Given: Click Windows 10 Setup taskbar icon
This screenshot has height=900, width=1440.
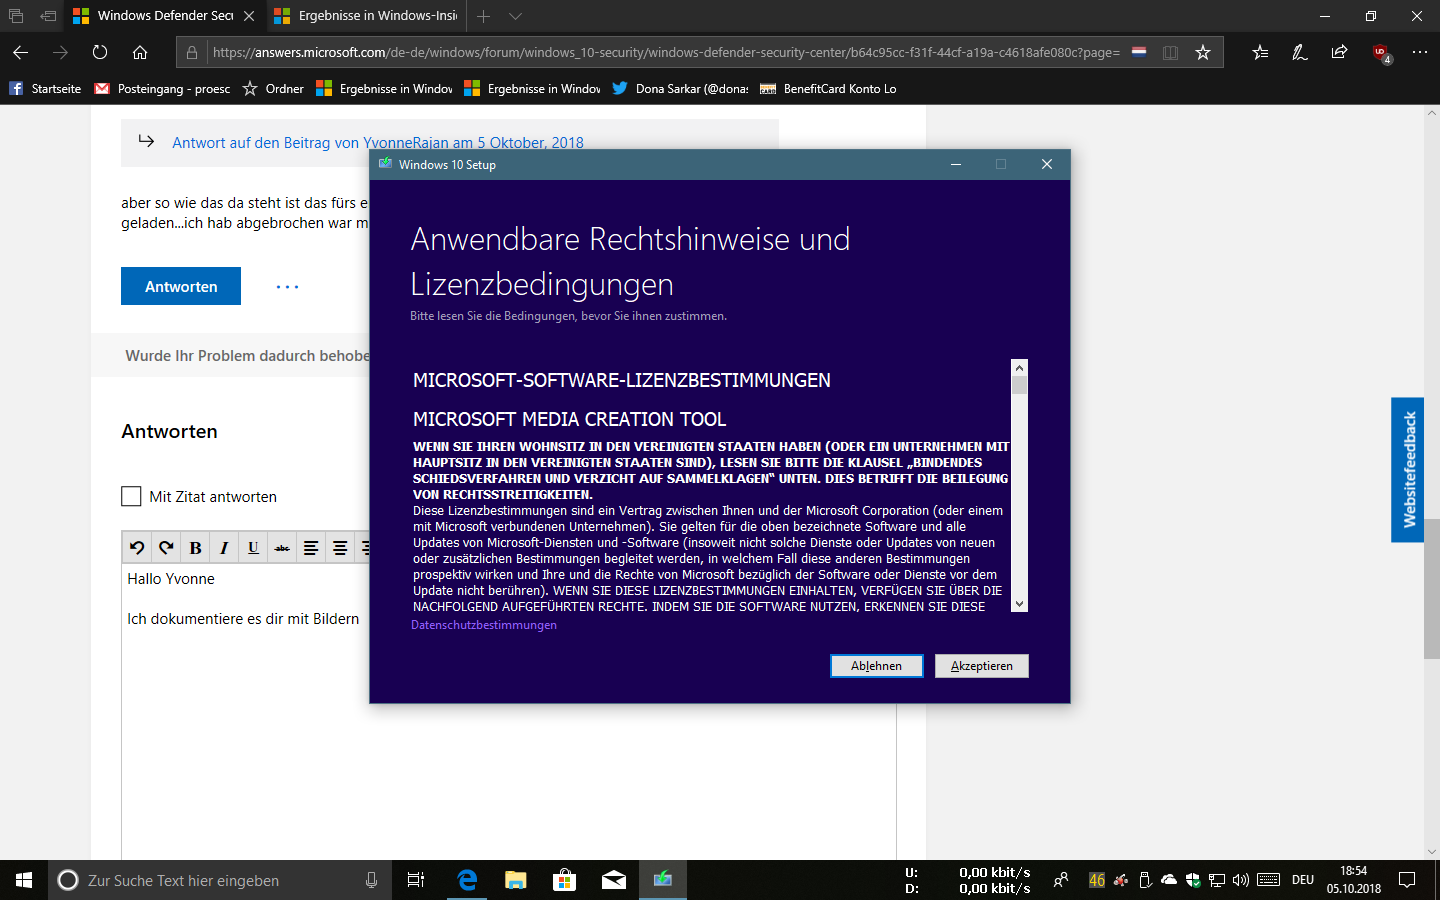Looking at the screenshot, I should click(x=662, y=880).
